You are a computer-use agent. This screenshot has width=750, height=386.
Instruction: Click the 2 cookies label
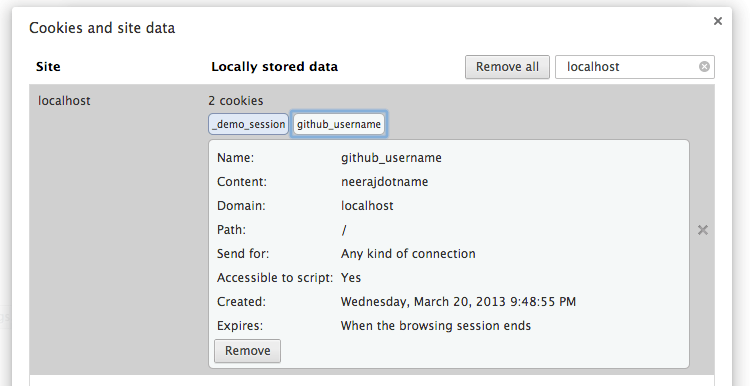click(236, 101)
